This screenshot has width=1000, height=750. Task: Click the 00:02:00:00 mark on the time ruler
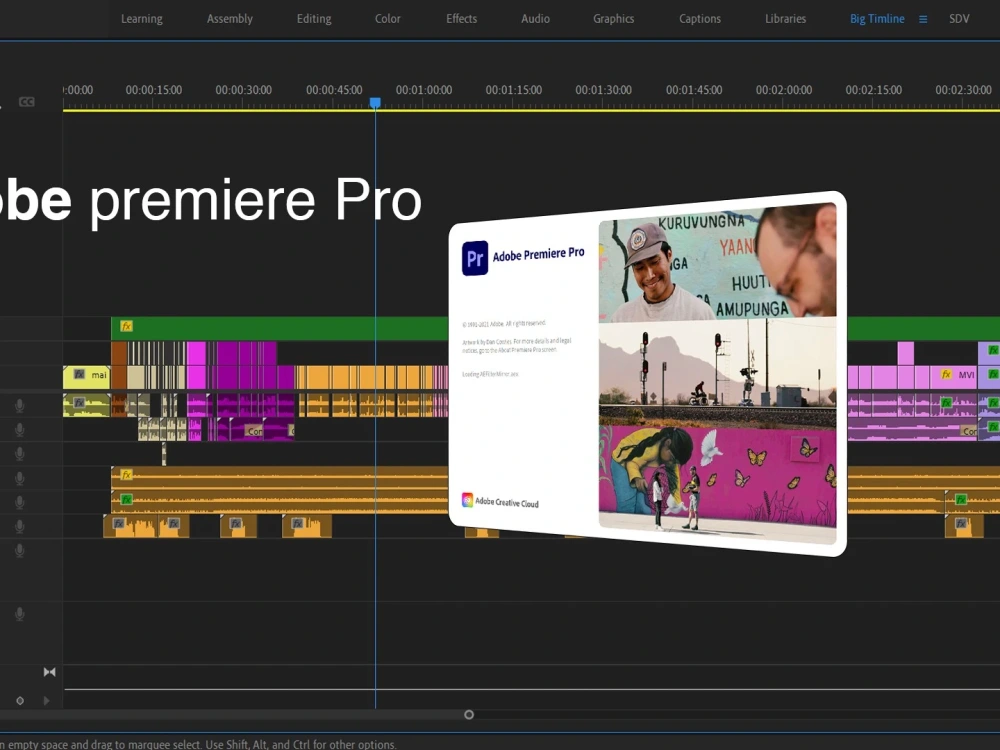pos(784,90)
